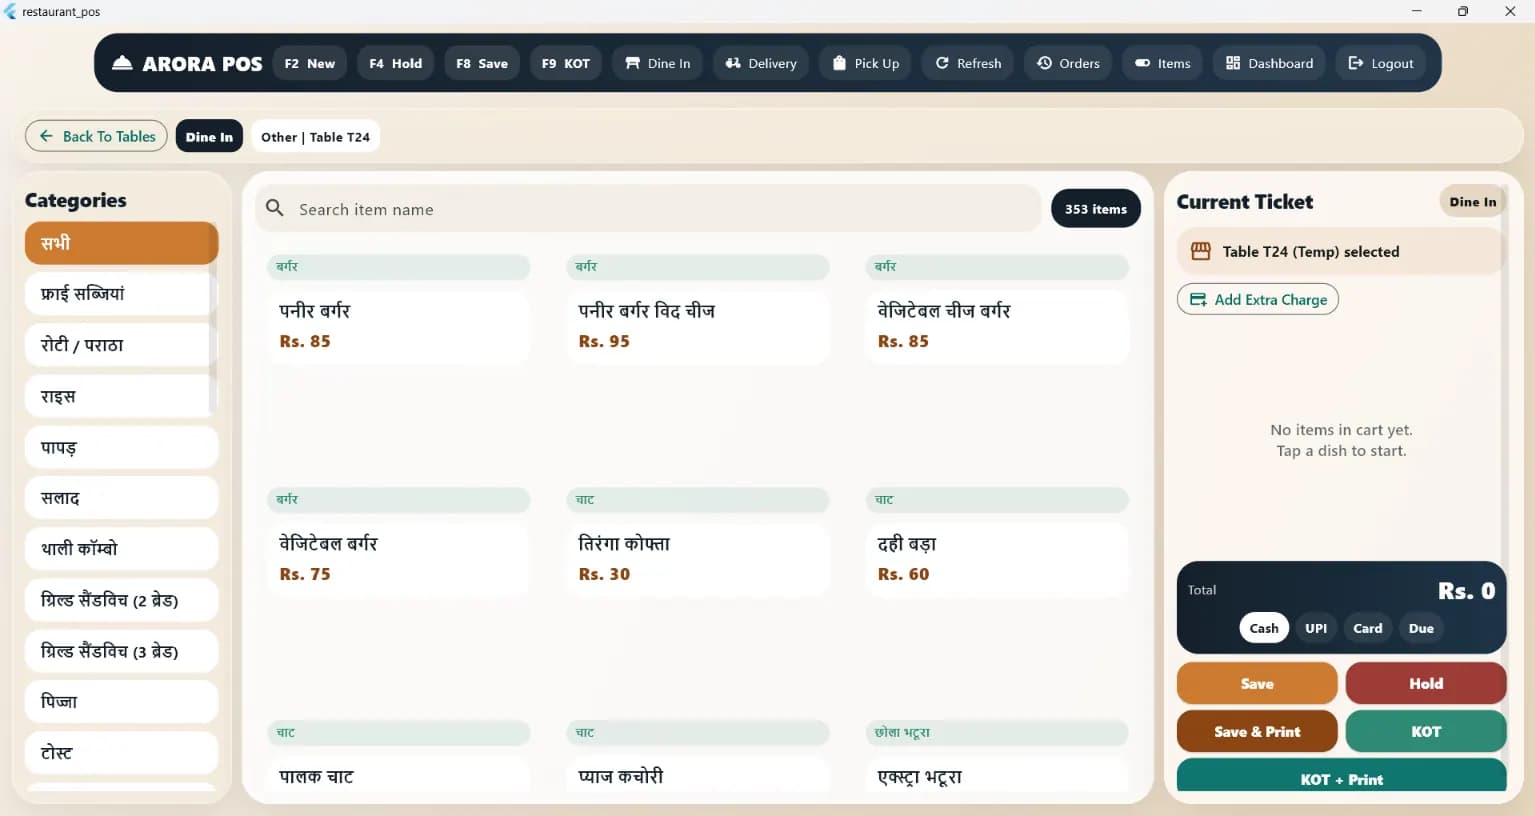Click F9 KOT in the toolbar

tap(566, 63)
